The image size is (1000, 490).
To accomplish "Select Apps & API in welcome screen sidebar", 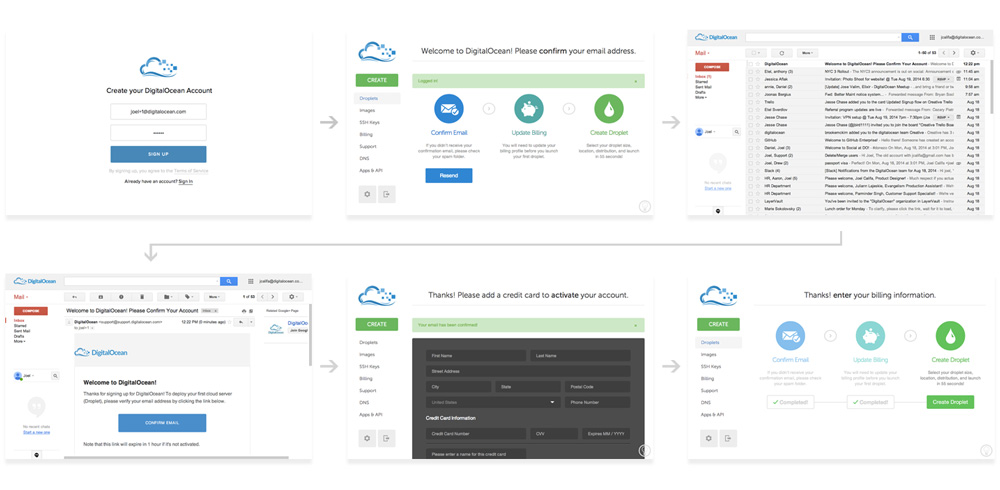I will click(x=371, y=170).
